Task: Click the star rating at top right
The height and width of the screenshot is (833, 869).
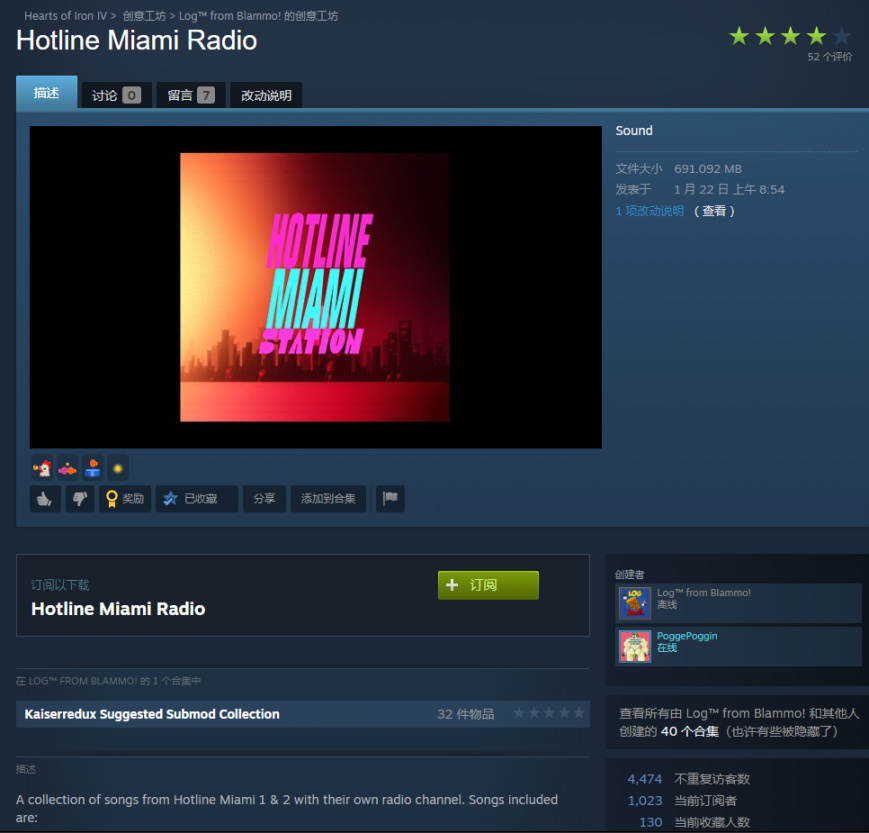Action: pos(790,36)
